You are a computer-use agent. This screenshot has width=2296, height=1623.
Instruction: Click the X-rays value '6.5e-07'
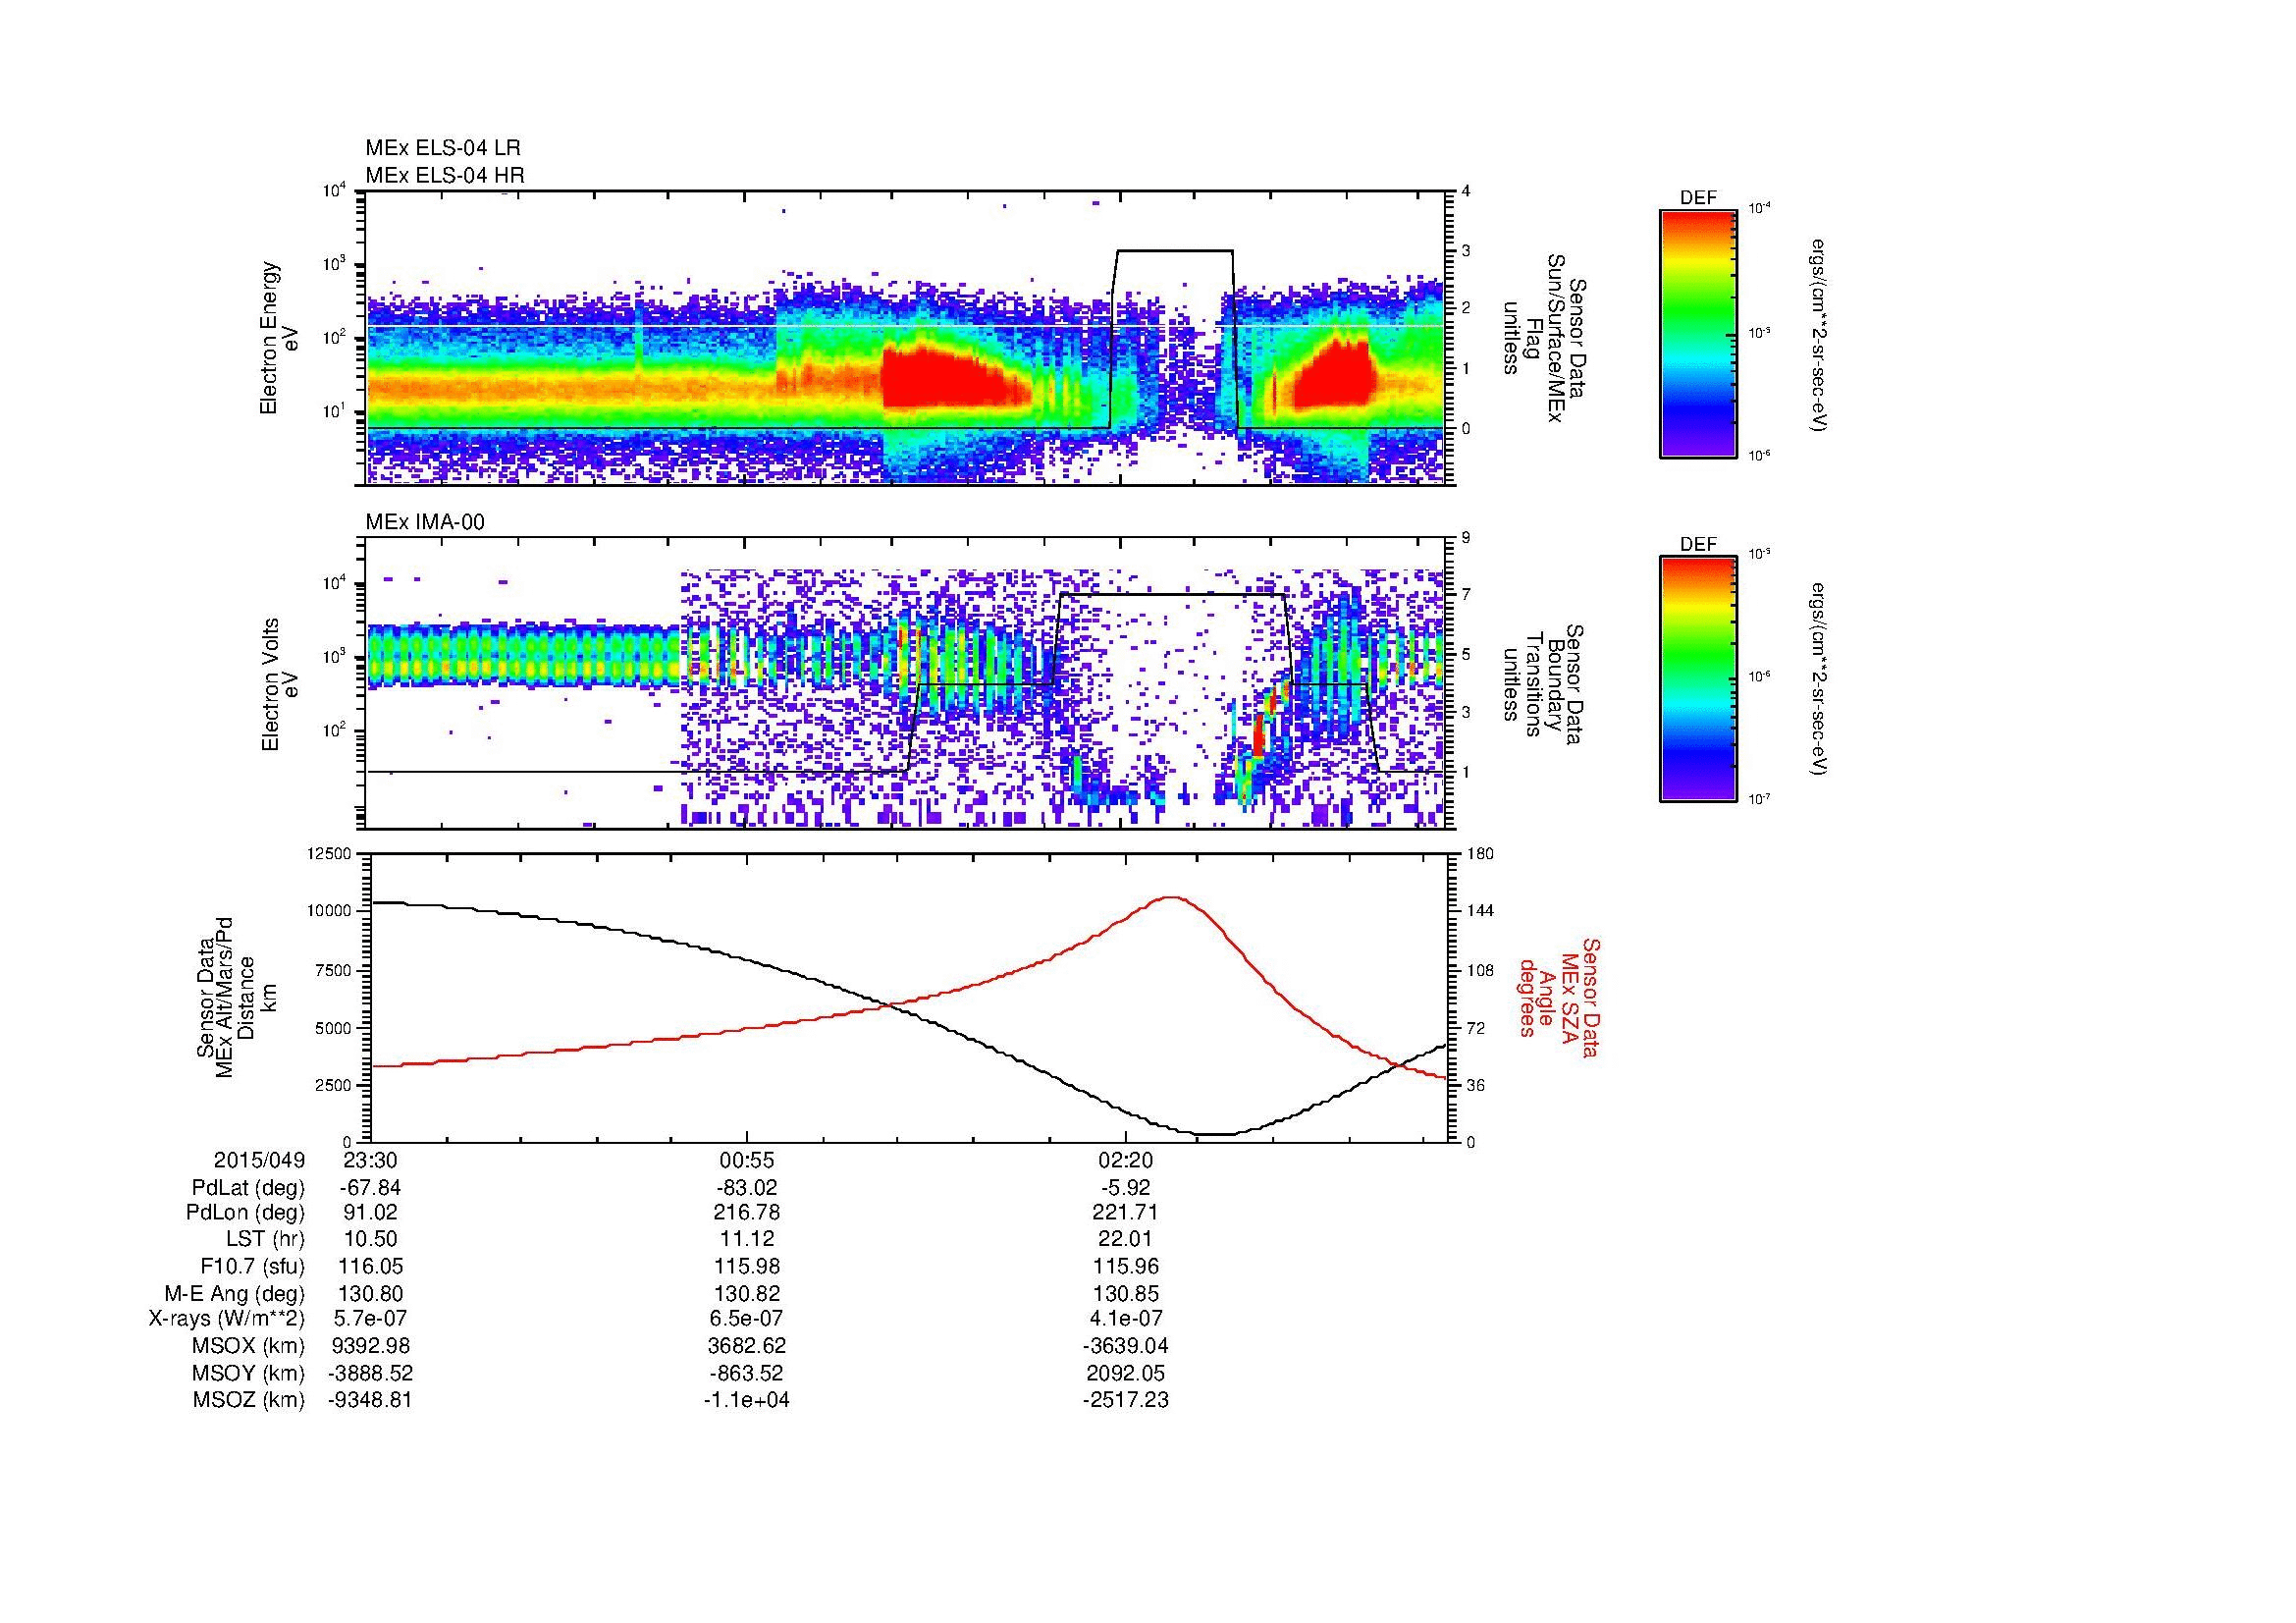coord(747,1319)
